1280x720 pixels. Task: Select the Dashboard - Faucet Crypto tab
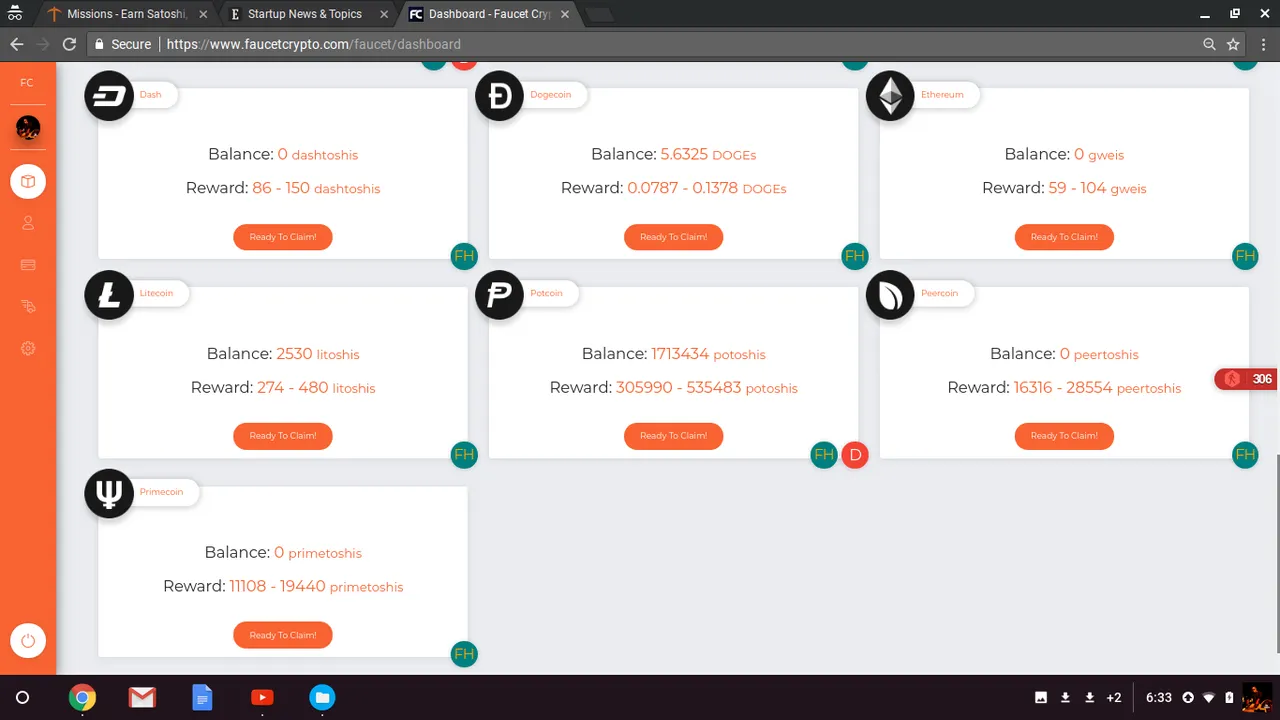click(x=489, y=14)
